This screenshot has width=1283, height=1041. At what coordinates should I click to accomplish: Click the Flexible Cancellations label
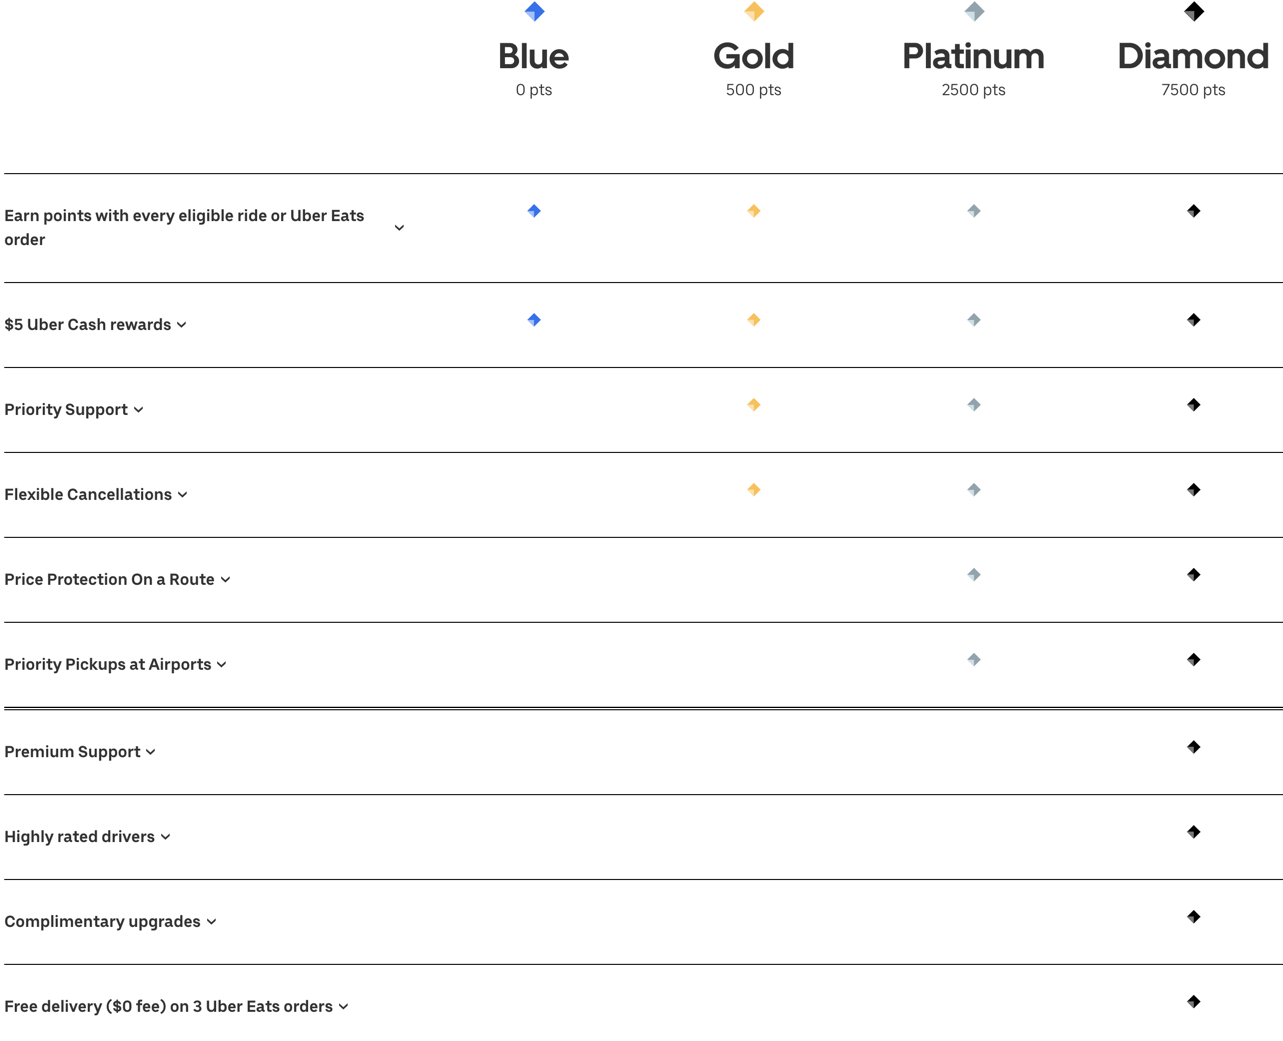(88, 495)
